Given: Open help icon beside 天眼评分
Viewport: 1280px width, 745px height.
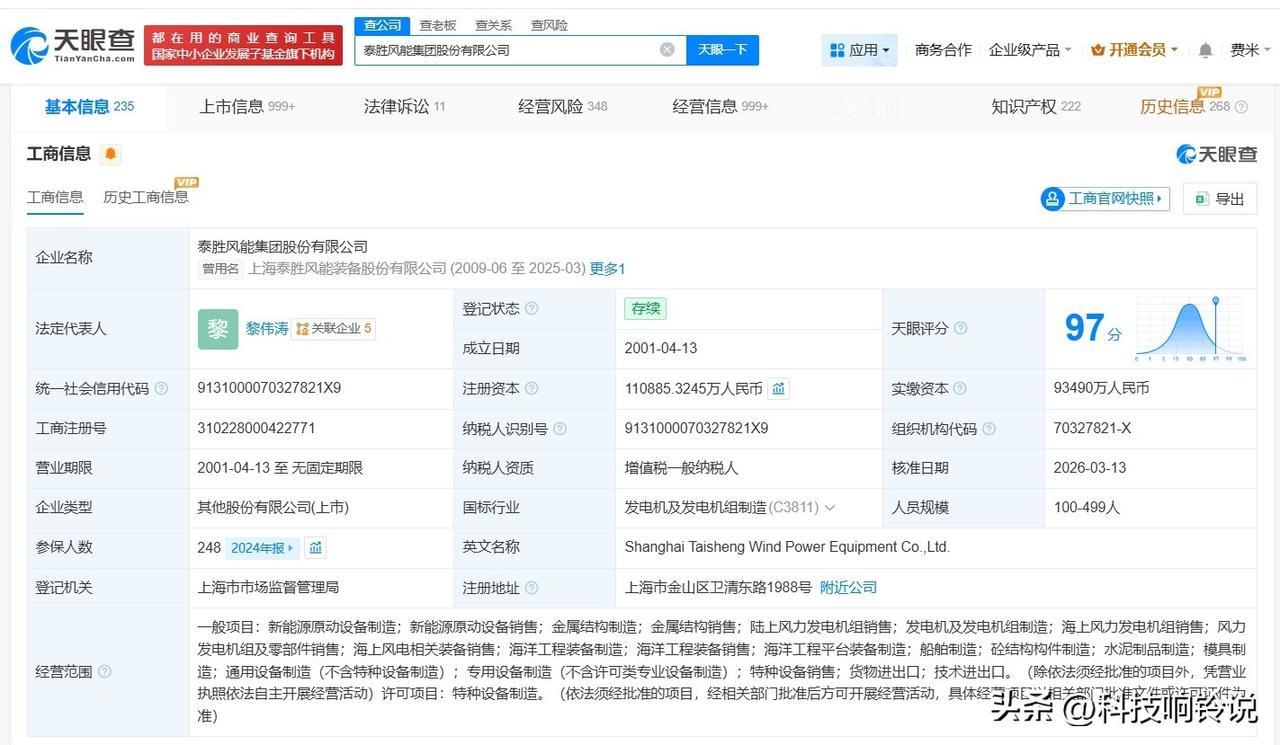Looking at the screenshot, I should [x=960, y=329].
